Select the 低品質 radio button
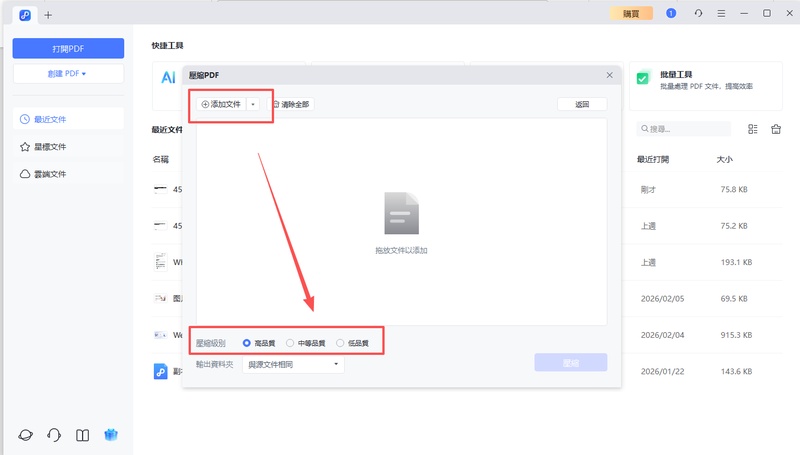This screenshot has height=455, width=800. pyautogui.click(x=340, y=343)
